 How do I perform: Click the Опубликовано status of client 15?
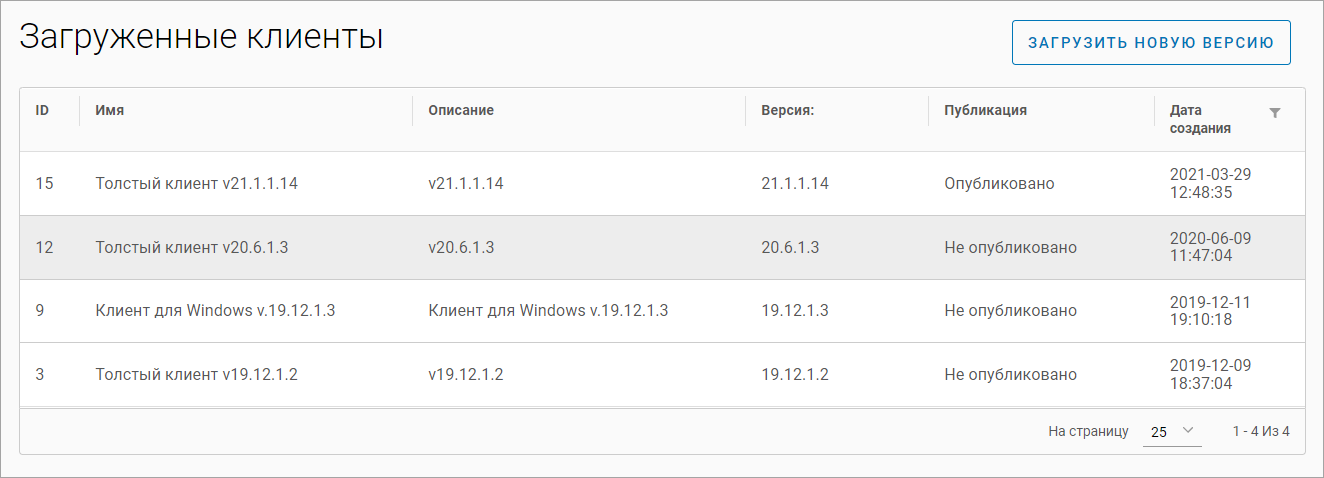click(999, 184)
